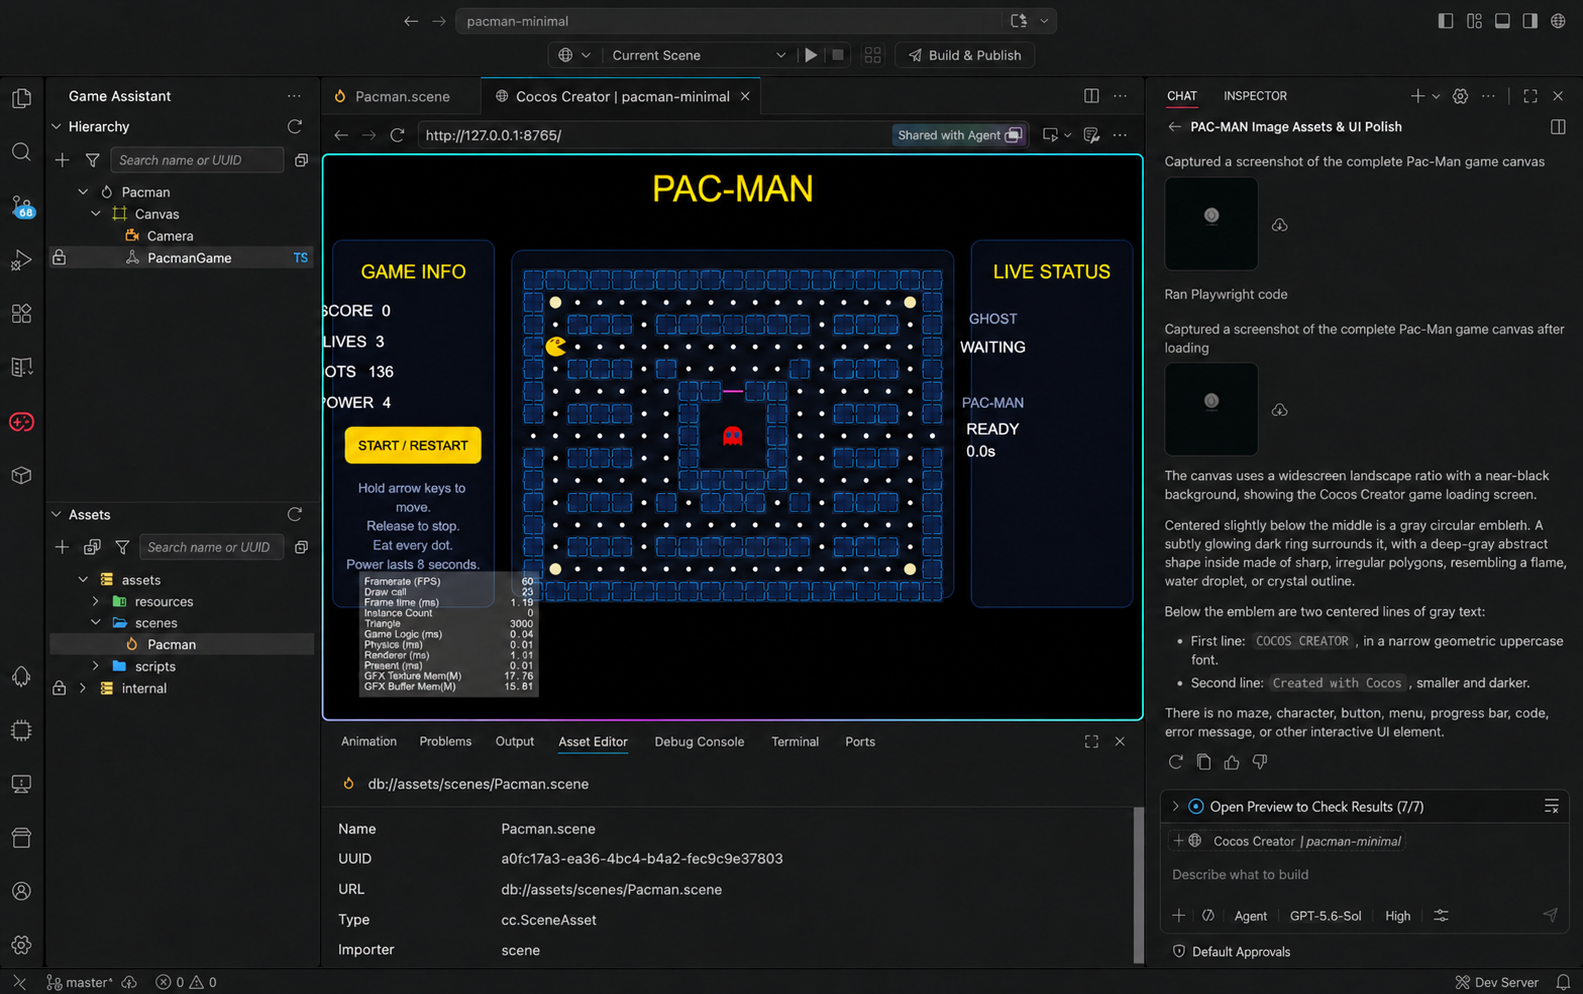Image resolution: width=1583 pixels, height=994 pixels.
Task: Open the Problems panel tab
Action: (445, 741)
